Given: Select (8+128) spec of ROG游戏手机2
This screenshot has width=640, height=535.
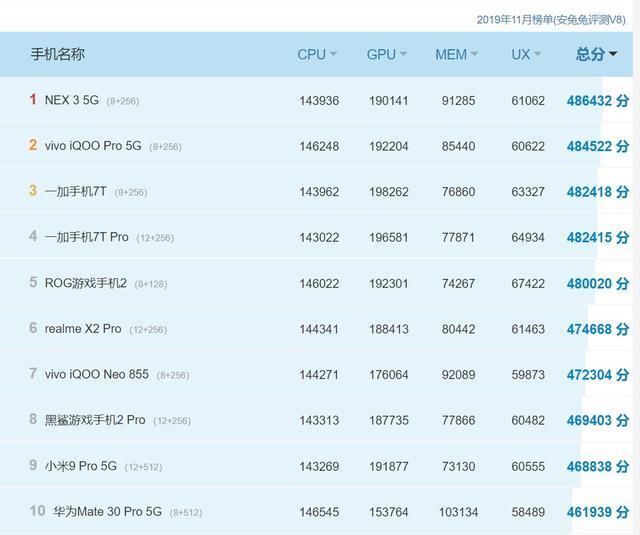Looking at the screenshot, I should point(151,284).
